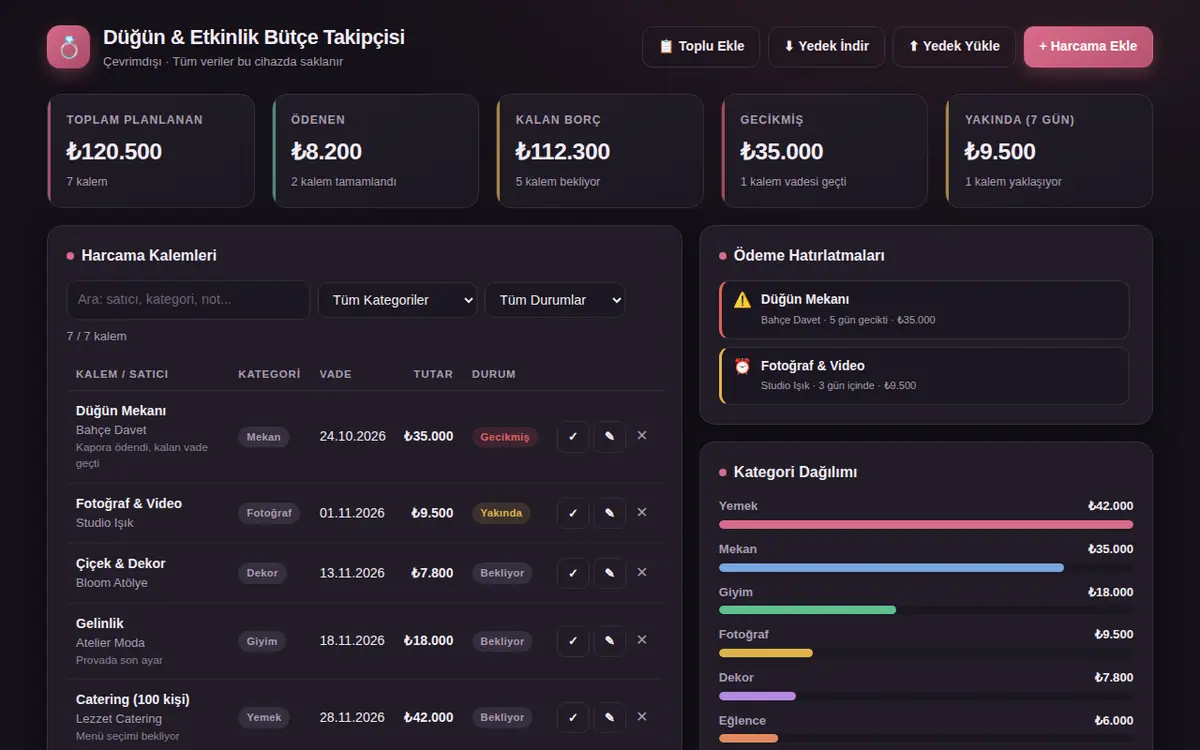Image resolution: width=1200 pixels, height=750 pixels.
Task: Open the Düğün Mekanı overdue reminder
Action: click(924, 309)
